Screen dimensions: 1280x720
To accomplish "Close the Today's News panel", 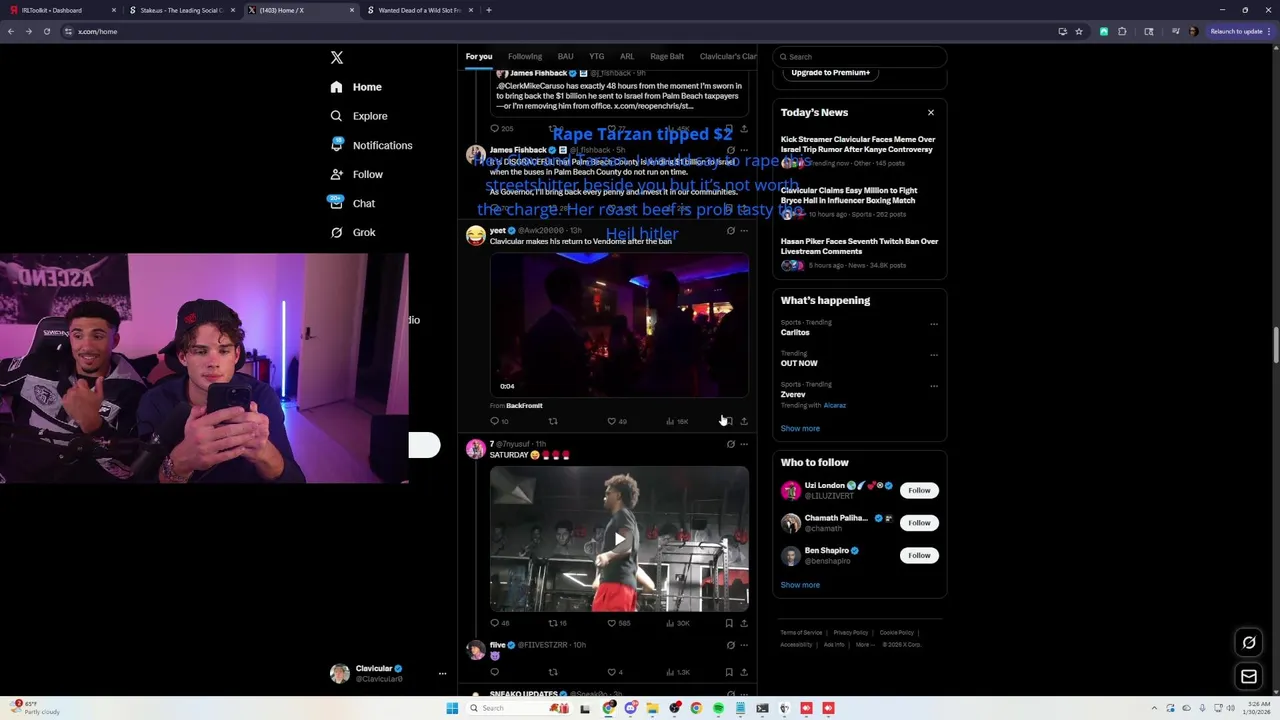I will [931, 113].
